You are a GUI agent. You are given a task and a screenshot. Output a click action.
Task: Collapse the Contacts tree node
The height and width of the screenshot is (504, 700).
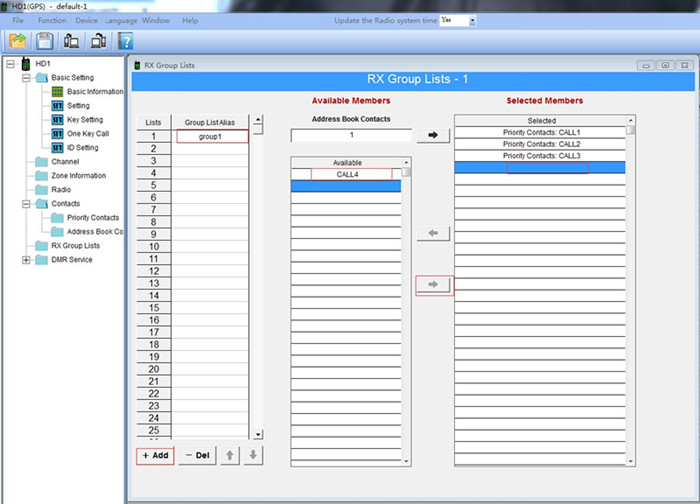[x=26, y=204]
